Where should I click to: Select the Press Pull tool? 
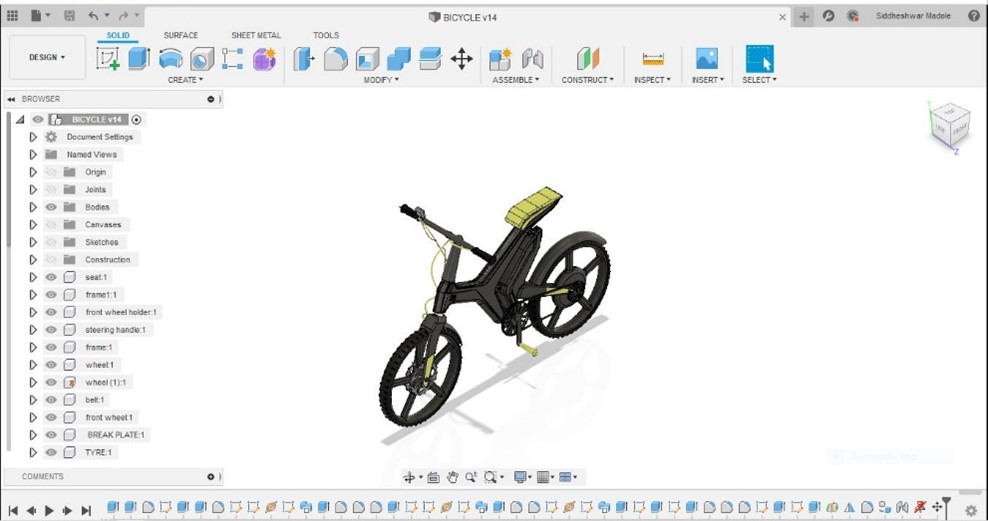click(x=304, y=59)
